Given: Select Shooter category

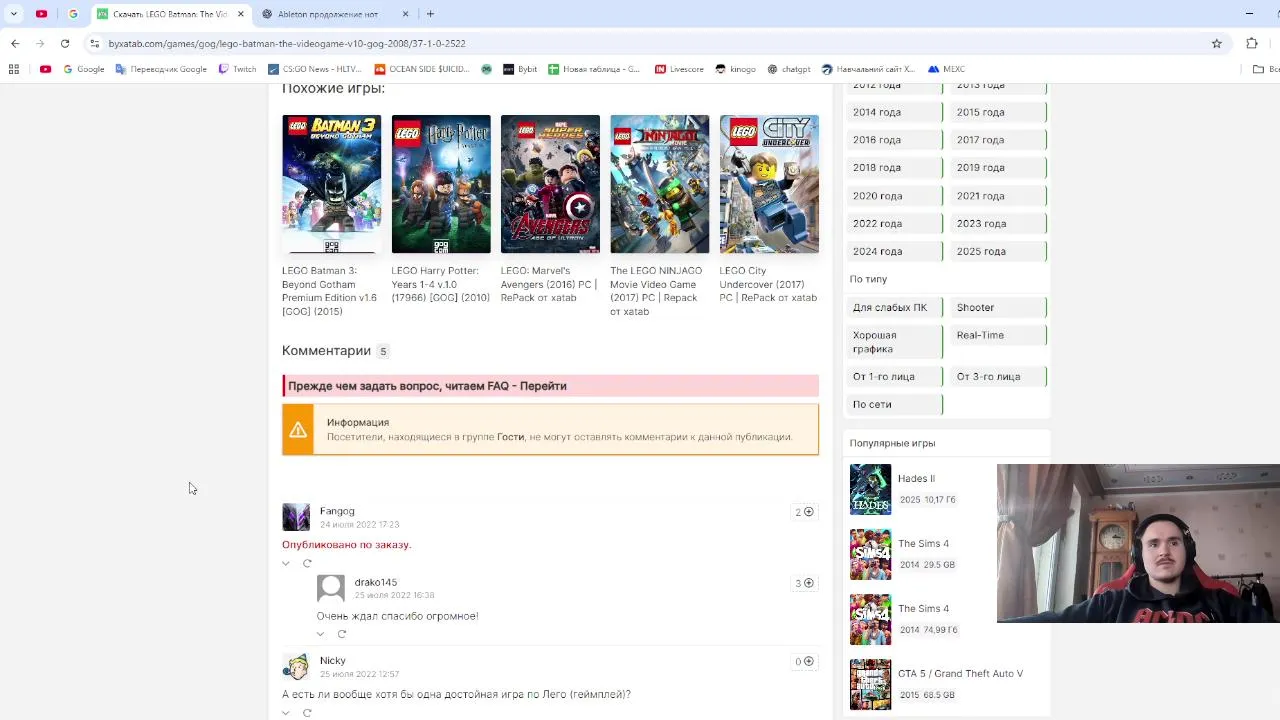Looking at the screenshot, I should (999, 307).
